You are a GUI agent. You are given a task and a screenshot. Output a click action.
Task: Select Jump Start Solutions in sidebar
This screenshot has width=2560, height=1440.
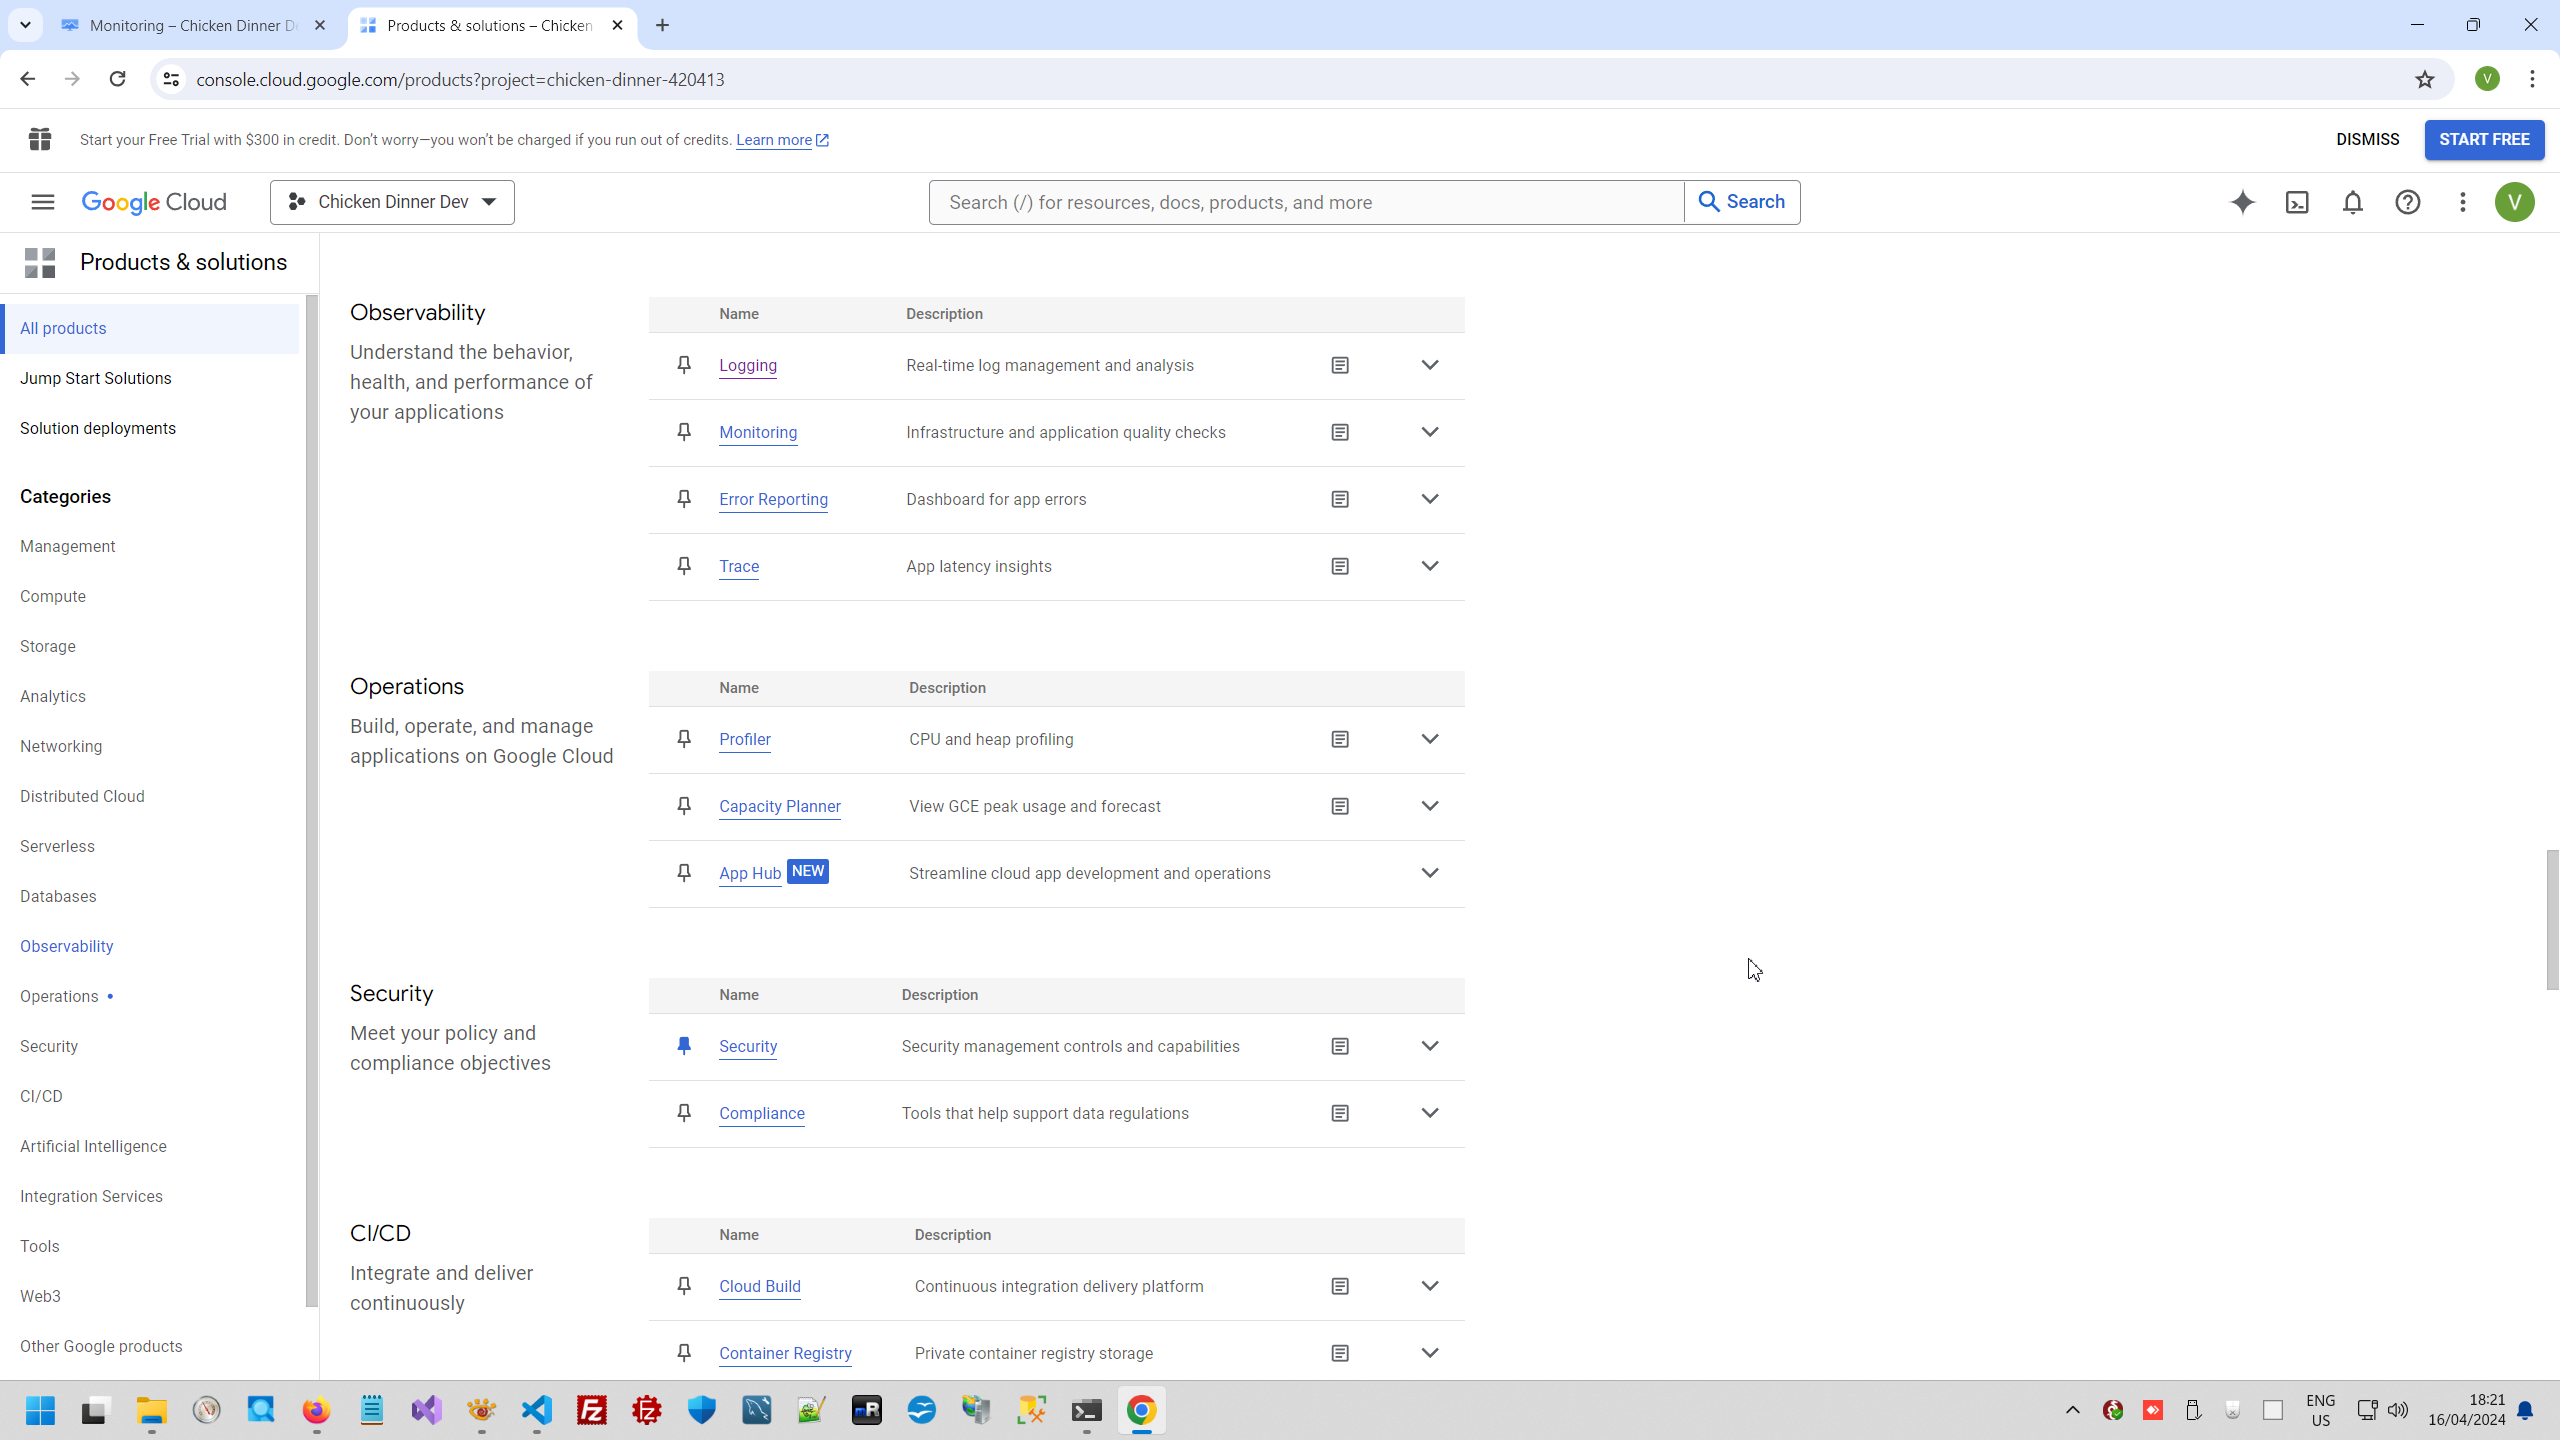(96, 379)
